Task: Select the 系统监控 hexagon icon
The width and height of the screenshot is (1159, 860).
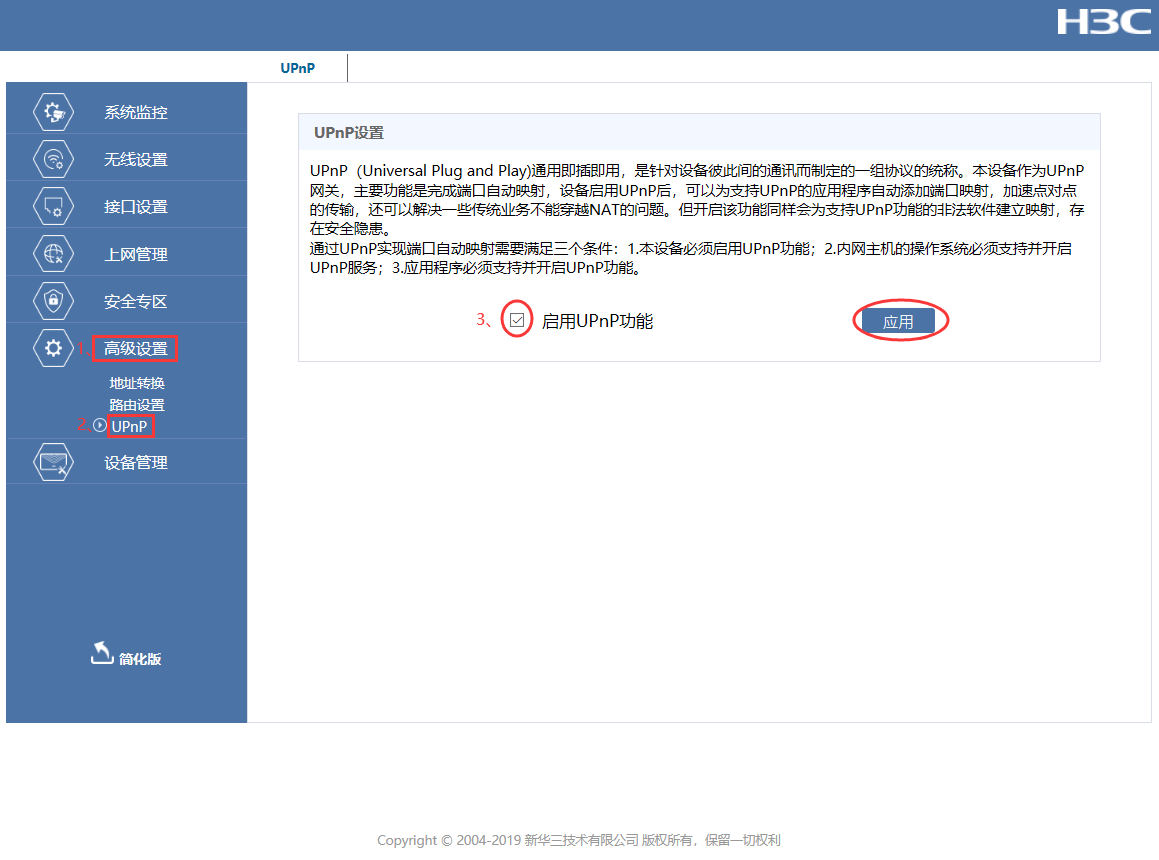Action: [53, 112]
